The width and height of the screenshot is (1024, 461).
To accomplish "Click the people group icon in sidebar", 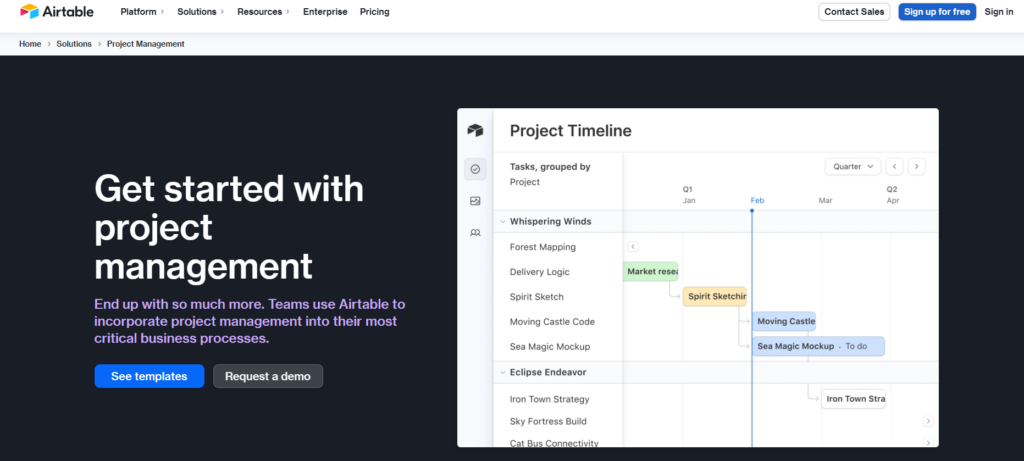I will pos(475,233).
